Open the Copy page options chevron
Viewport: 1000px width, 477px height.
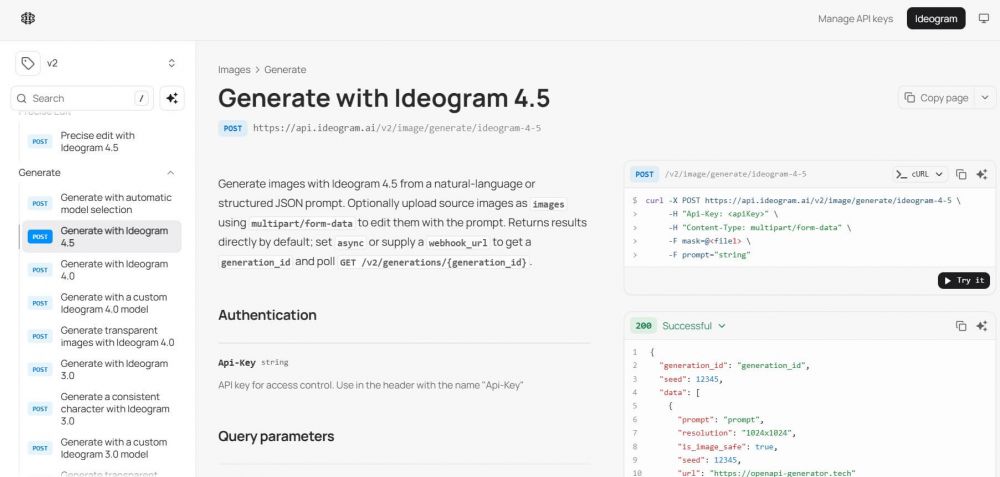coord(985,98)
